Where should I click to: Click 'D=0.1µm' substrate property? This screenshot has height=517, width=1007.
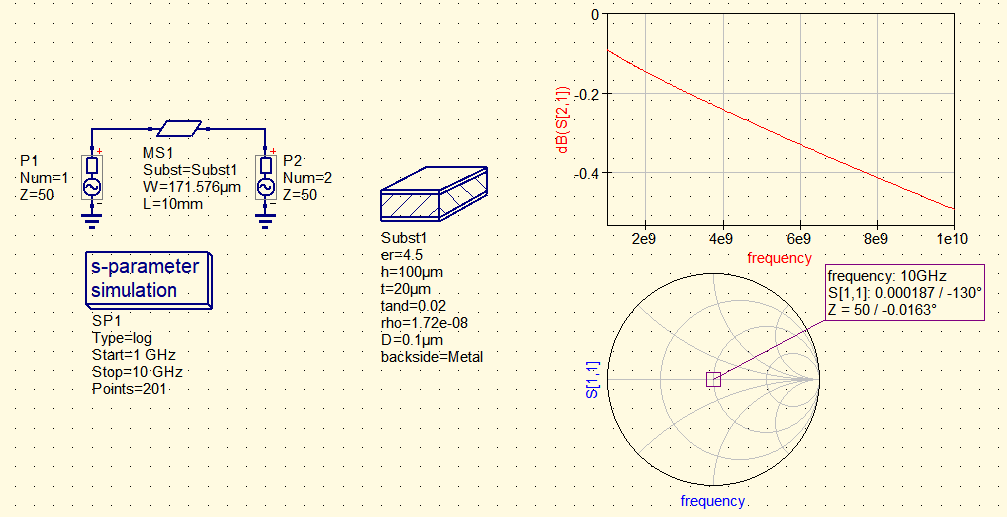tap(412, 340)
